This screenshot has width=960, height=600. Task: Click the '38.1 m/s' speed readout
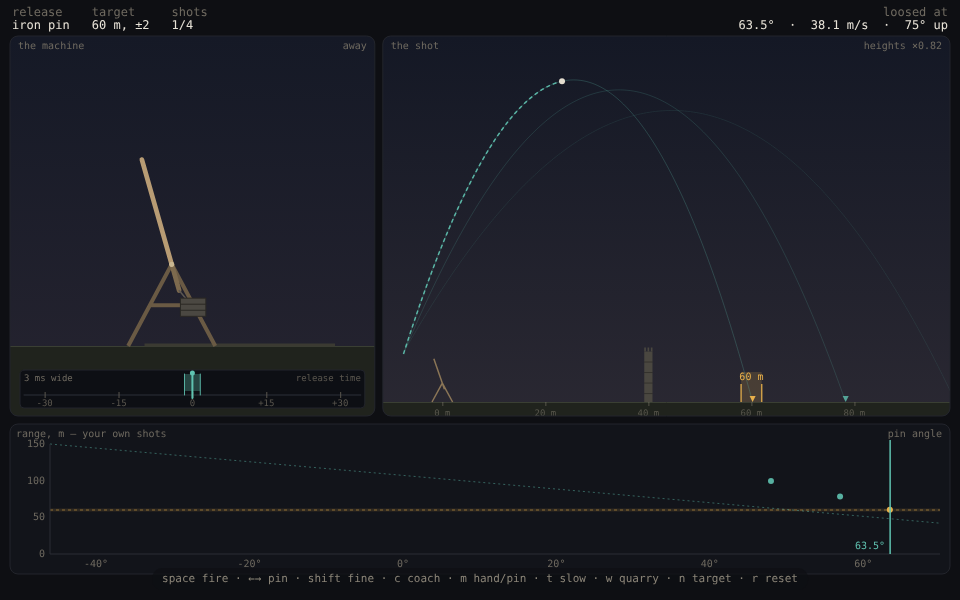839,25
